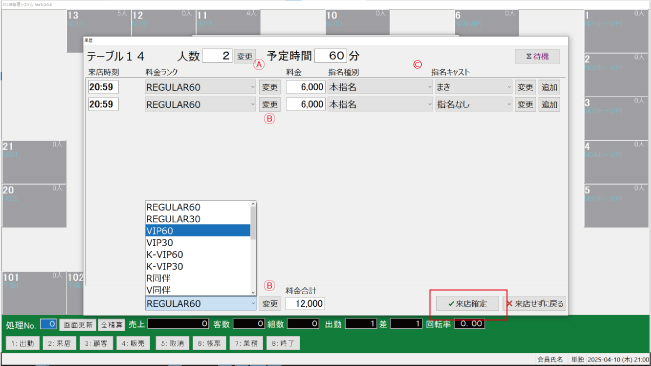This screenshot has width=651, height=366.
Task: Click the rank list scrollbar
Action: (x=253, y=248)
